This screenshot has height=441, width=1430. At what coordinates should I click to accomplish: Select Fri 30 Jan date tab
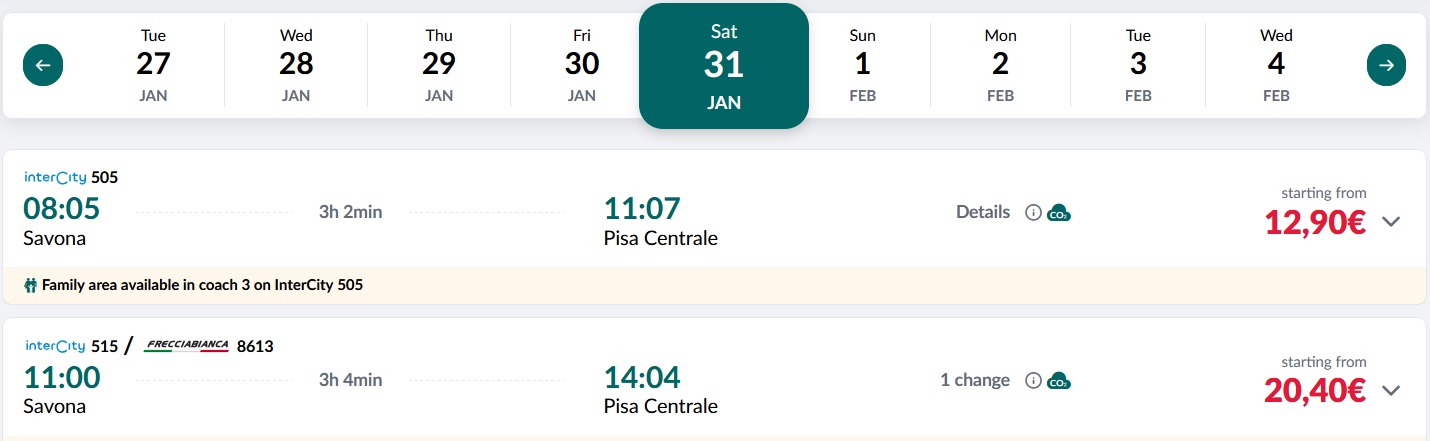582,66
